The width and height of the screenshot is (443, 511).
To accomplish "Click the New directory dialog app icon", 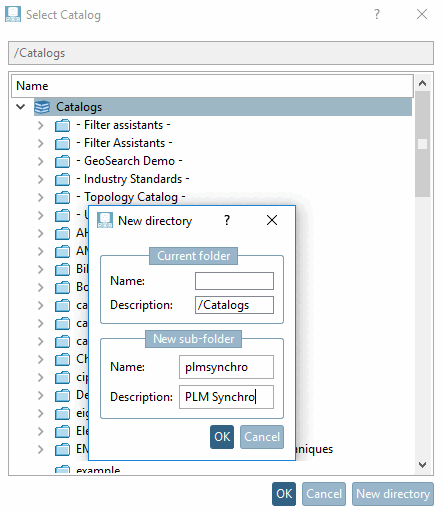I will point(105,220).
